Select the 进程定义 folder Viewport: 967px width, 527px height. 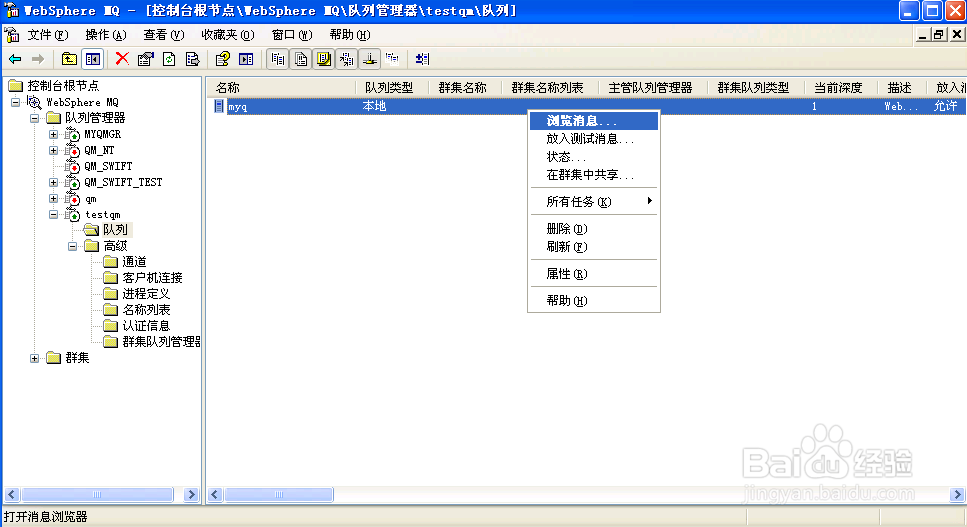pyautogui.click(x=146, y=294)
